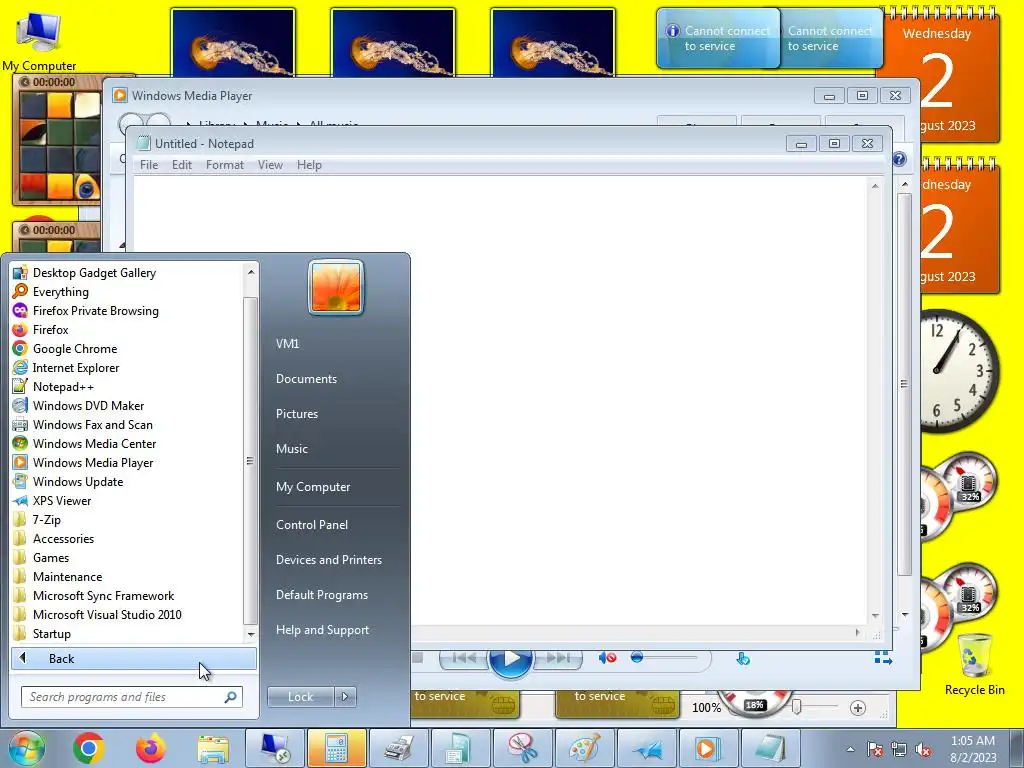Click the Search programs and files box
This screenshot has height=768, width=1024.
132,697
